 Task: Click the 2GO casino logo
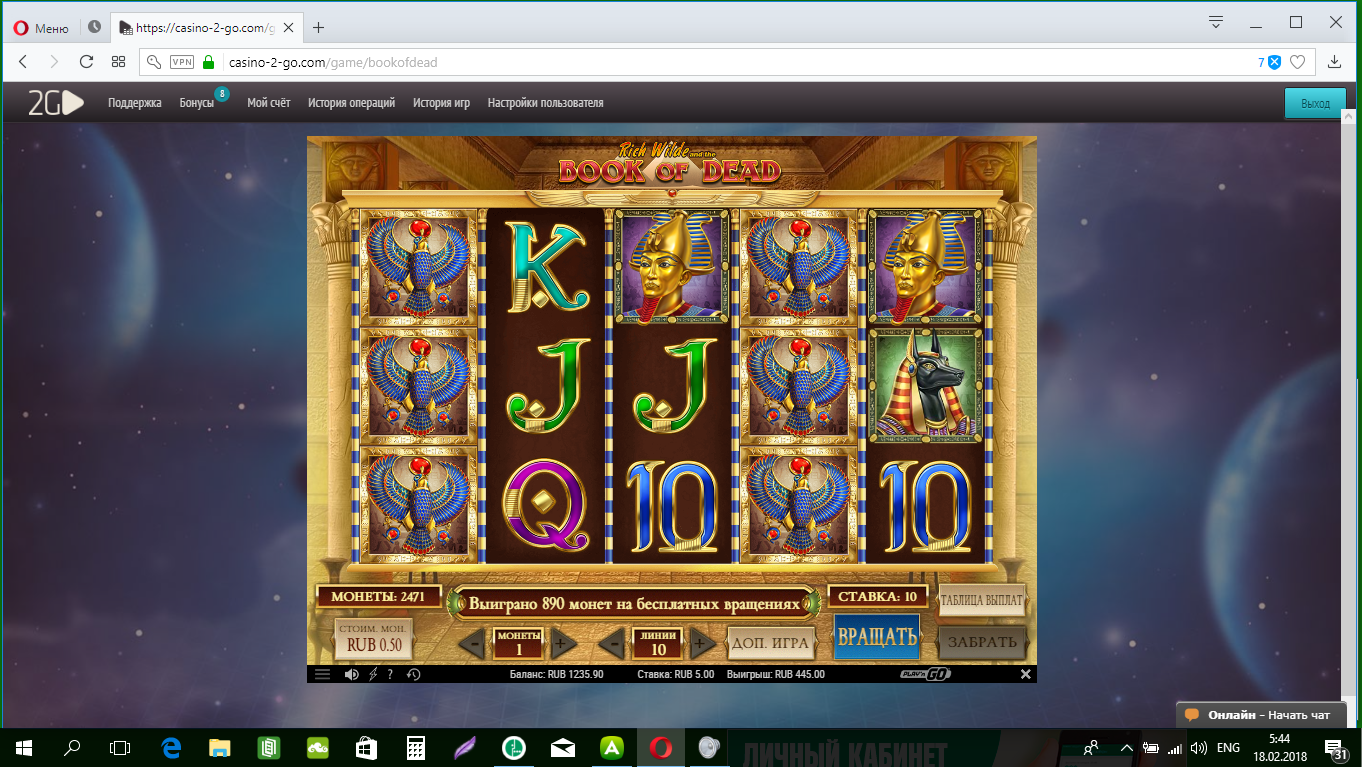coord(55,103)
